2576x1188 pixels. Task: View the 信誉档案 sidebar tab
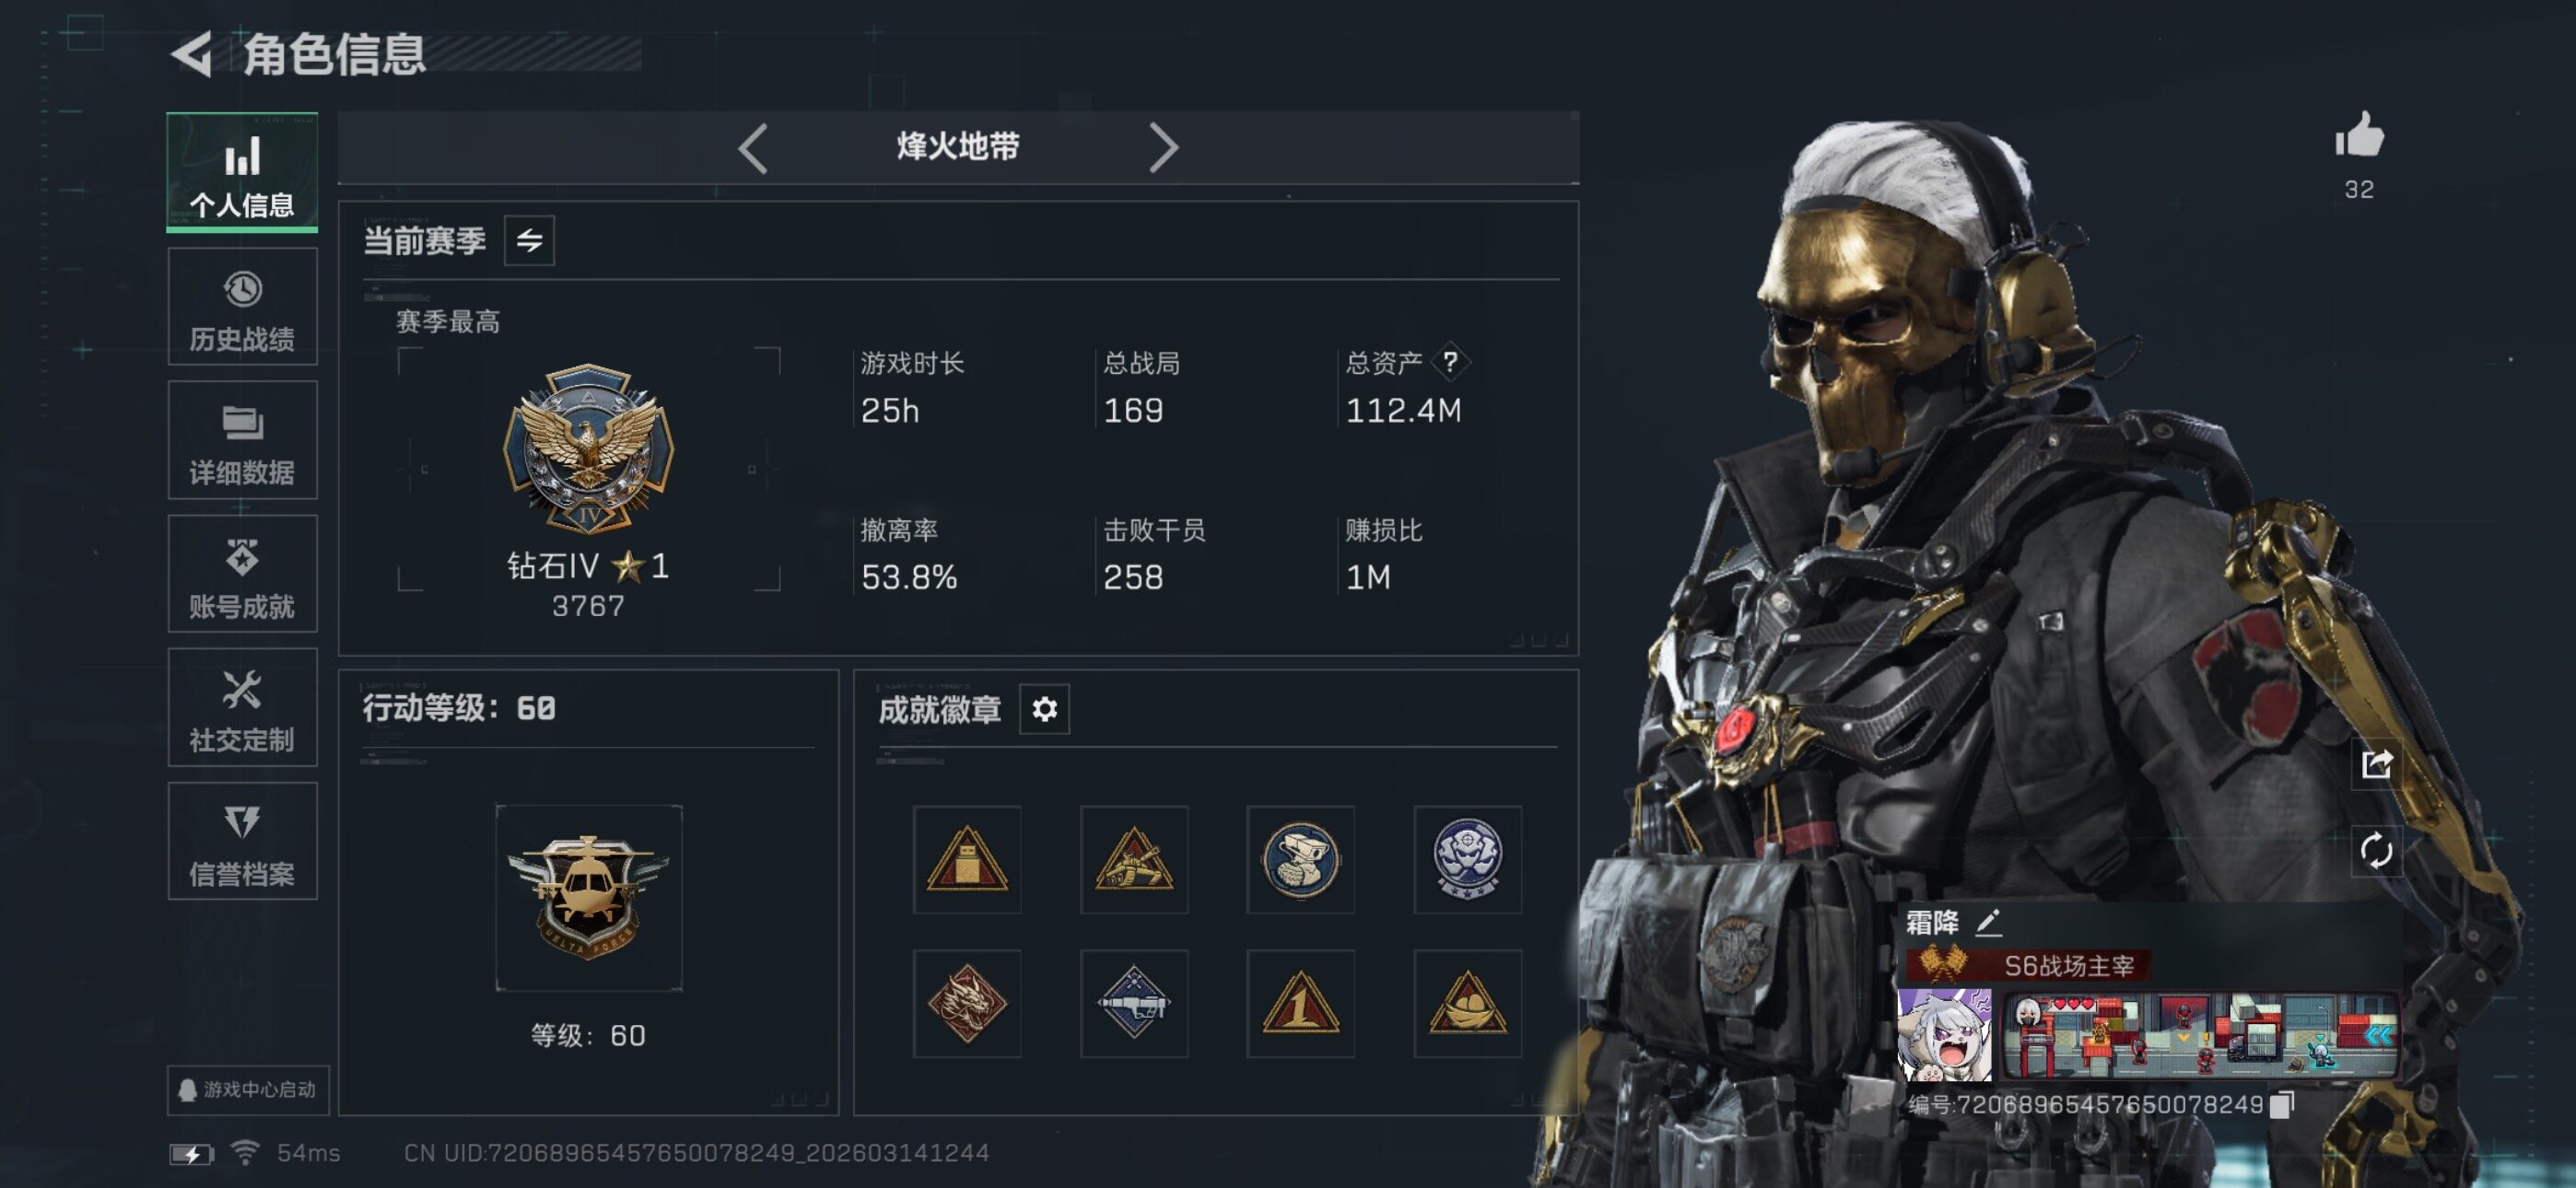(242, 841)
